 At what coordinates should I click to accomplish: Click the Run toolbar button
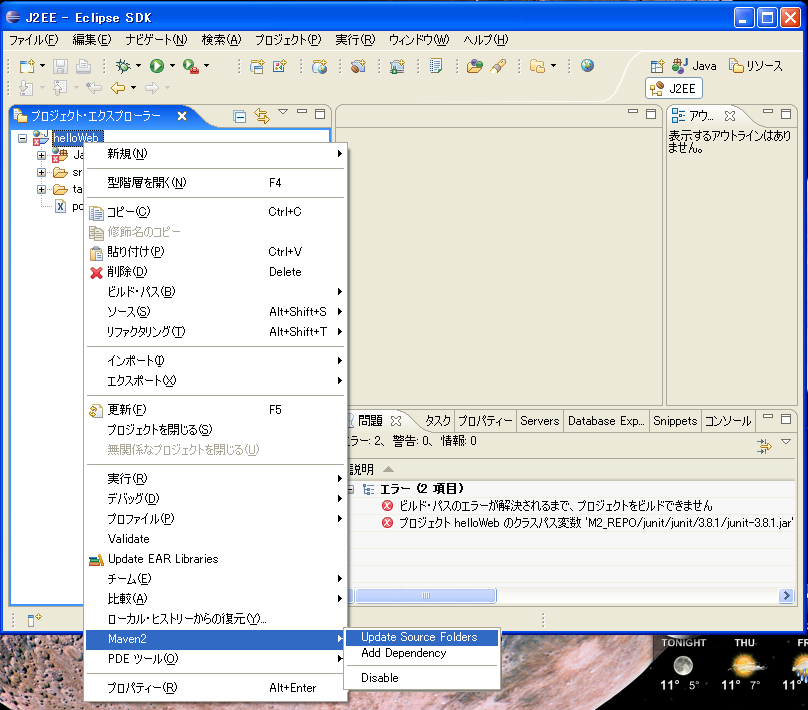(156, 66)
